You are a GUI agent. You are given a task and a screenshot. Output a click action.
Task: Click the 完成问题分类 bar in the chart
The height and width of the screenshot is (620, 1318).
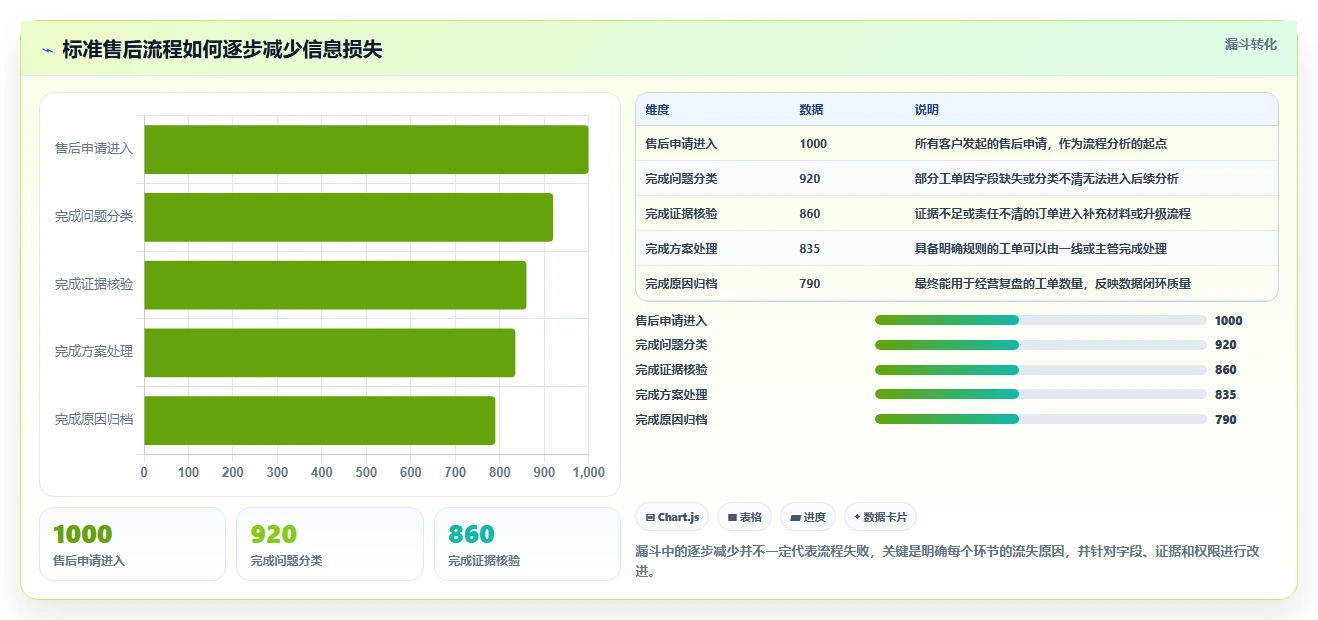click(x=348, y=217)
